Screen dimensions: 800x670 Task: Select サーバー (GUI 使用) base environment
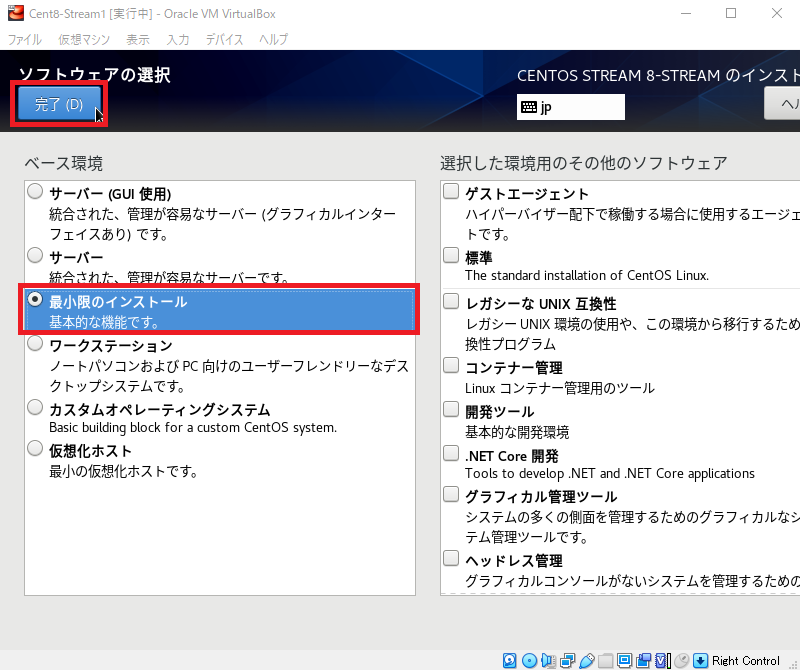pyautogui.click(x=35, y=191)
